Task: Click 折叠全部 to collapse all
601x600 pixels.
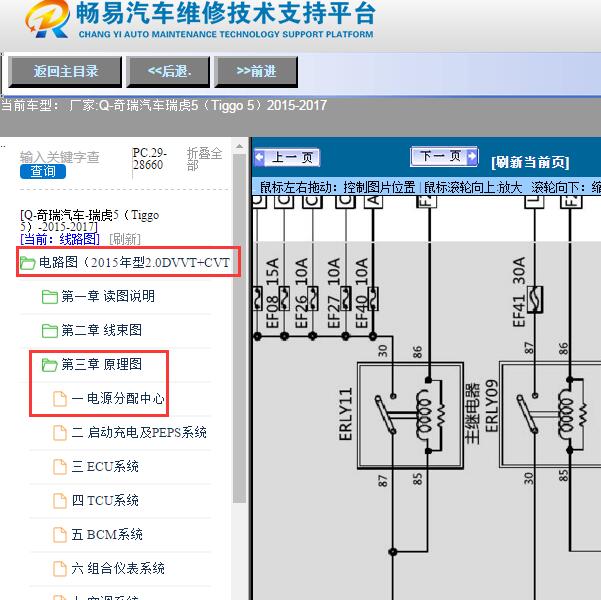Action: tap(204, 159)
